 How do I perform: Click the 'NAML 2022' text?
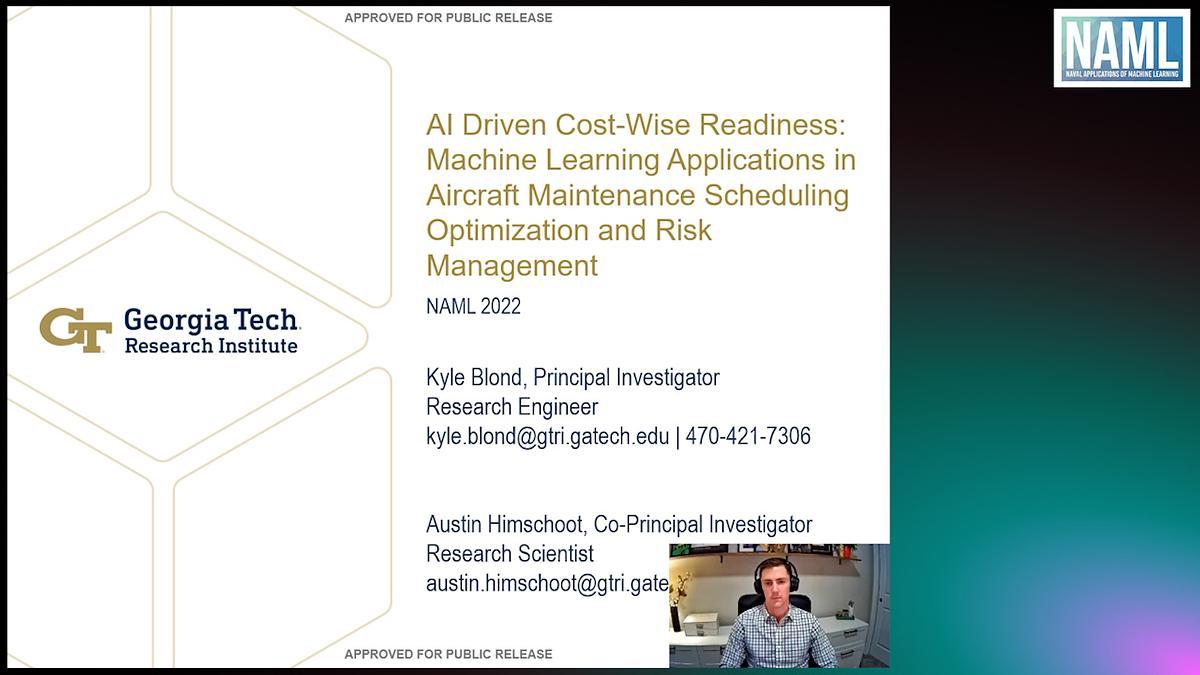(473, 306)
